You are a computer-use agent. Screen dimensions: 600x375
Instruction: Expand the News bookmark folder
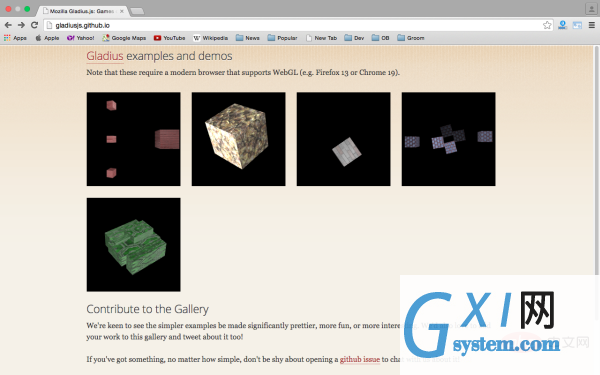pyautogui.click(x=248, y=38)
